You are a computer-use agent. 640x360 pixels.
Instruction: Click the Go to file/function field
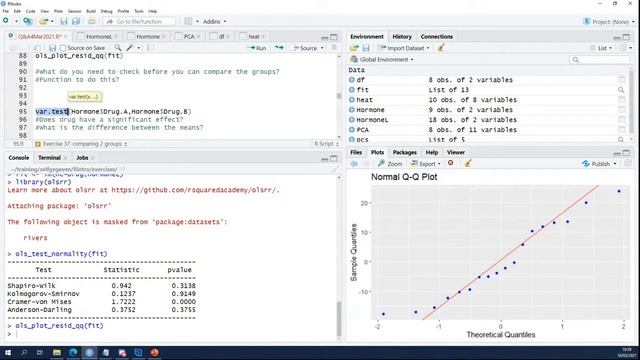(x=139, y=21)
